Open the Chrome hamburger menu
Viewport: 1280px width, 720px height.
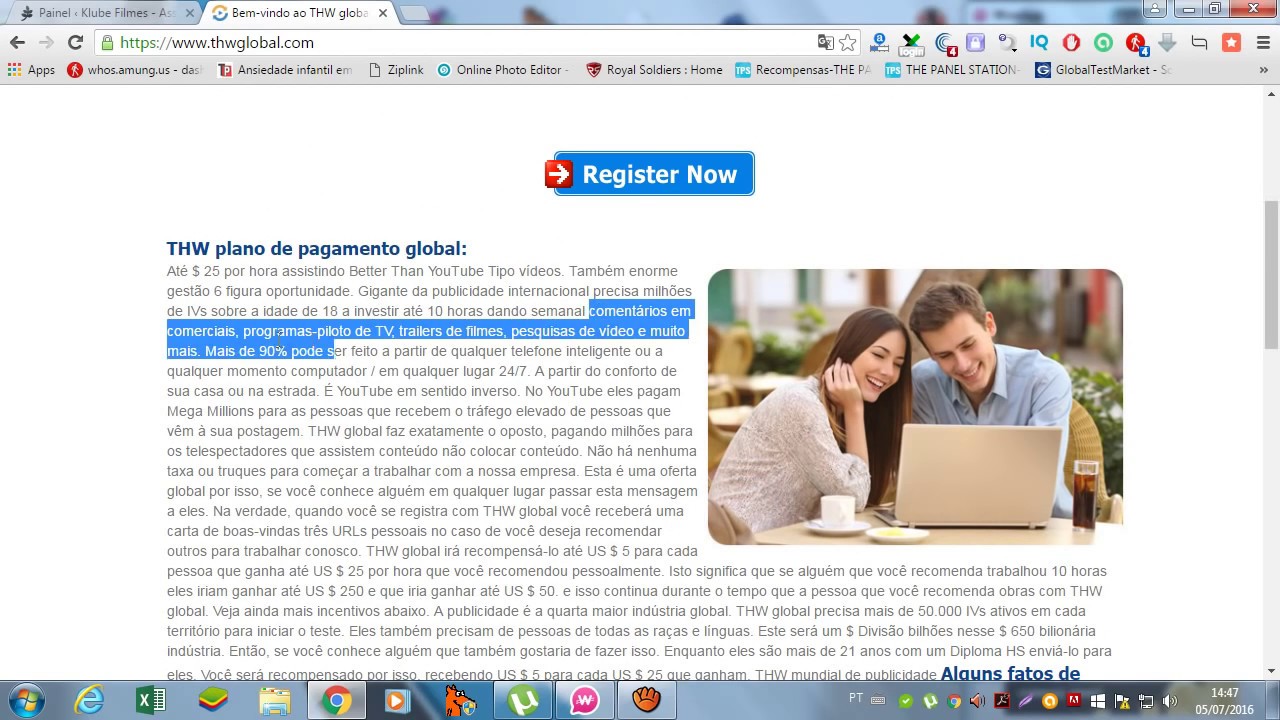pyautogui.click(x=1261, y=43)
